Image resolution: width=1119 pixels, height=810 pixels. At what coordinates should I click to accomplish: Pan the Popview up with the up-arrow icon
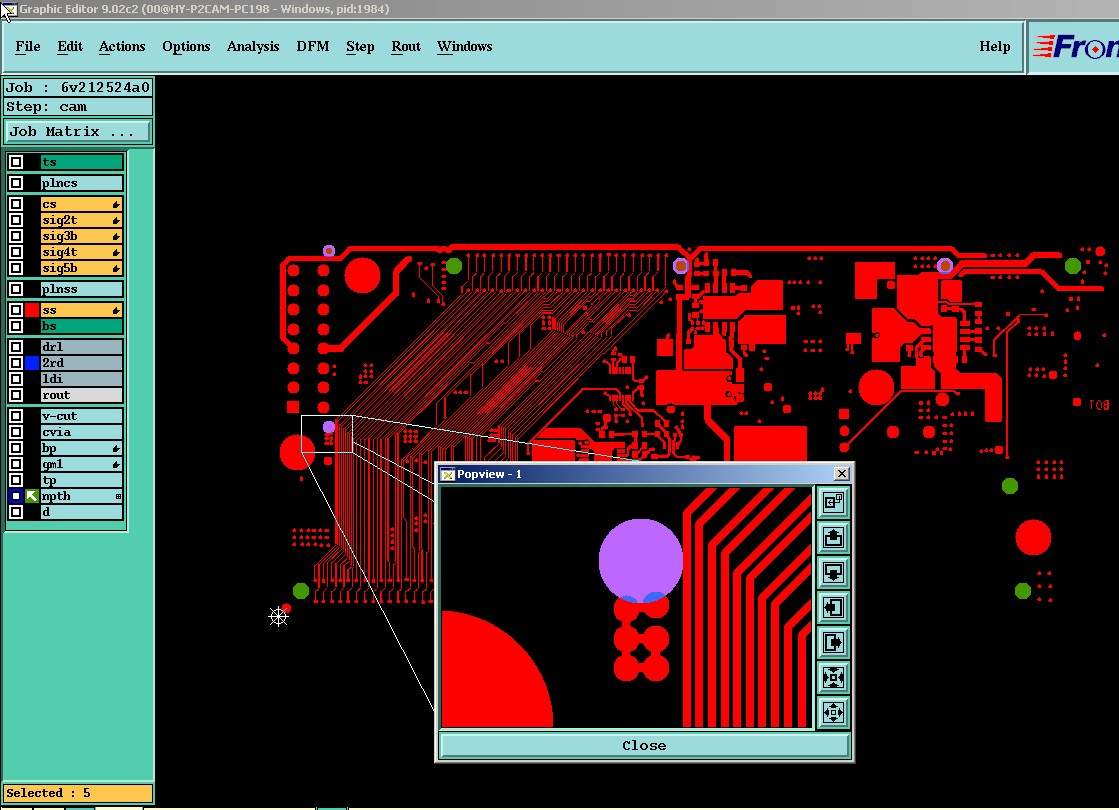click(833, 537)
